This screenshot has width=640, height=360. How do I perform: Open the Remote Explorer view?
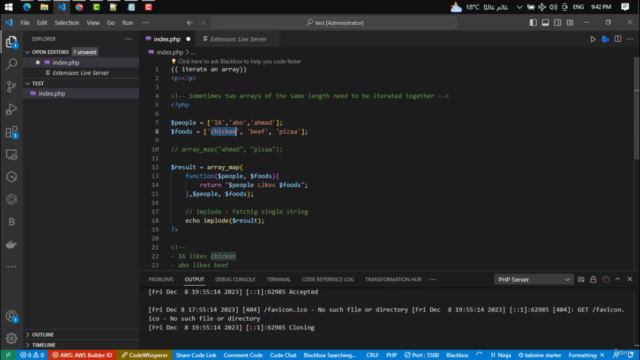11,154
